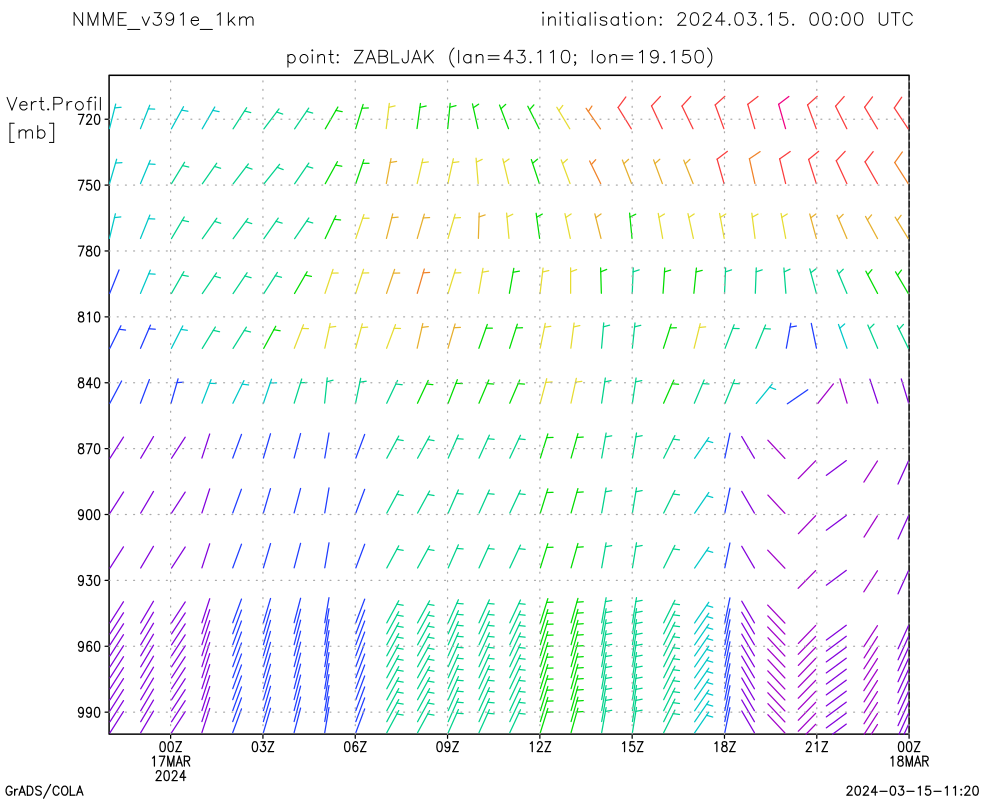Screen dimensions: 1000x800
Task: Click the 00Z 17MAR 2024 time label
Action: [170, 761]
